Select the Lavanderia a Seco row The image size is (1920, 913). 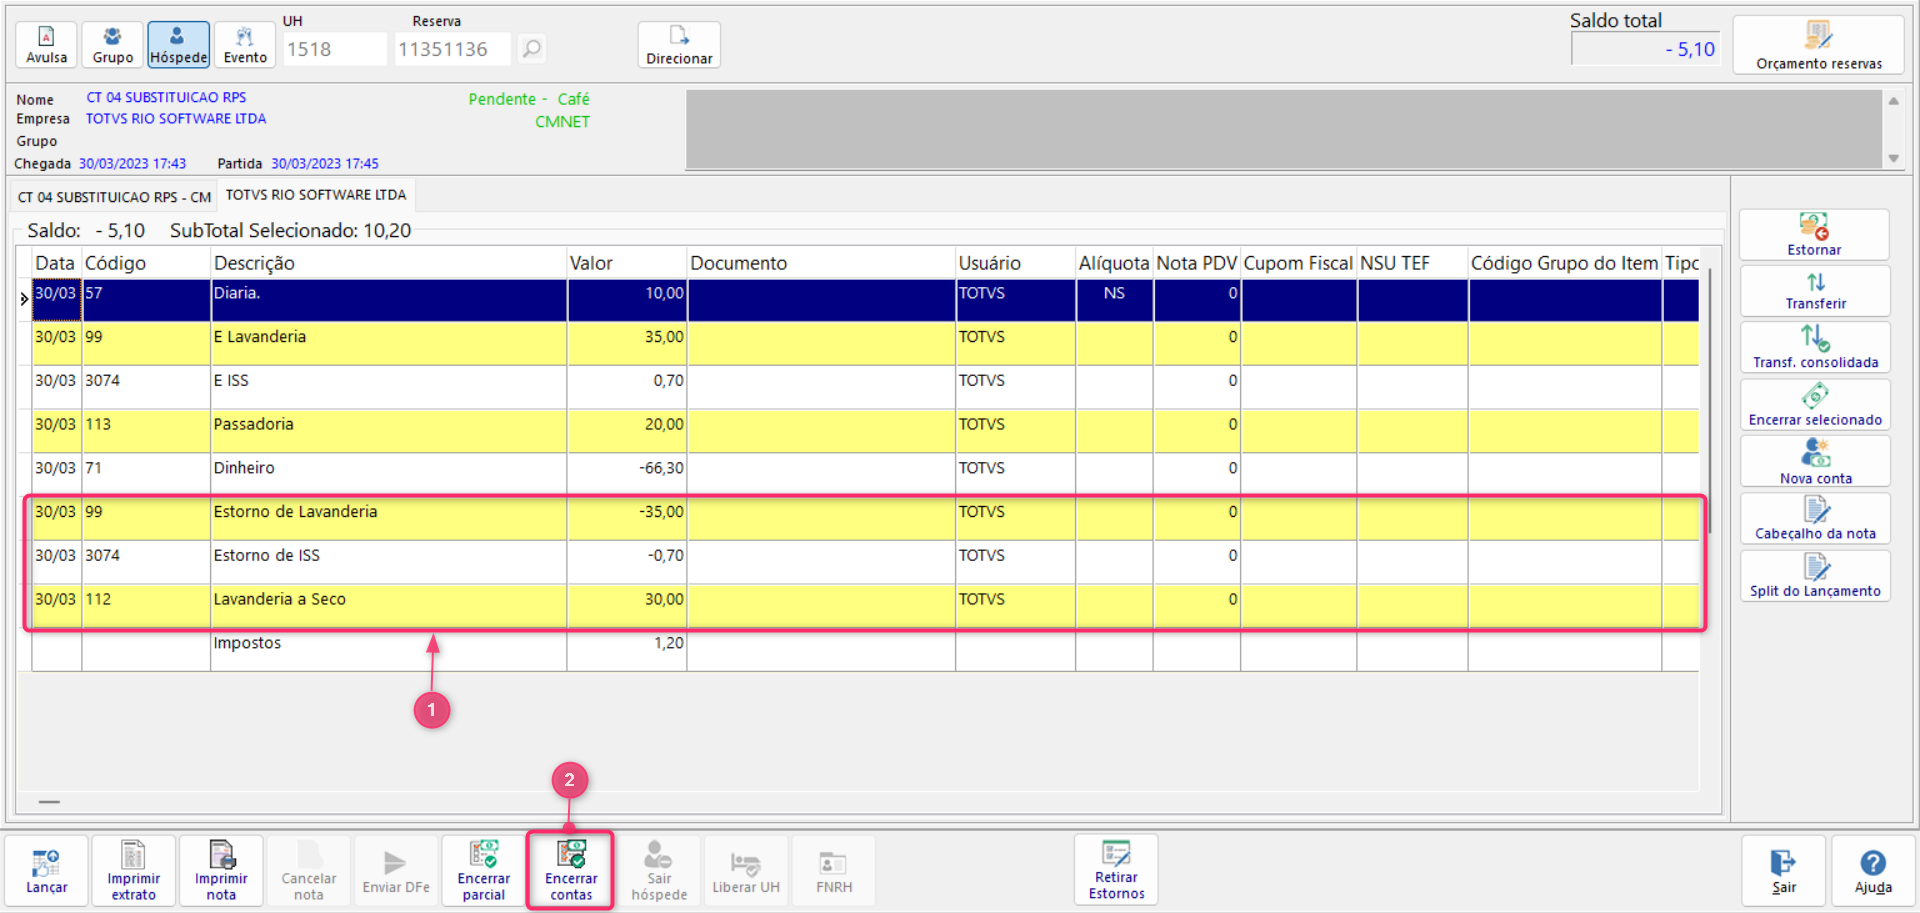(865, 606)
